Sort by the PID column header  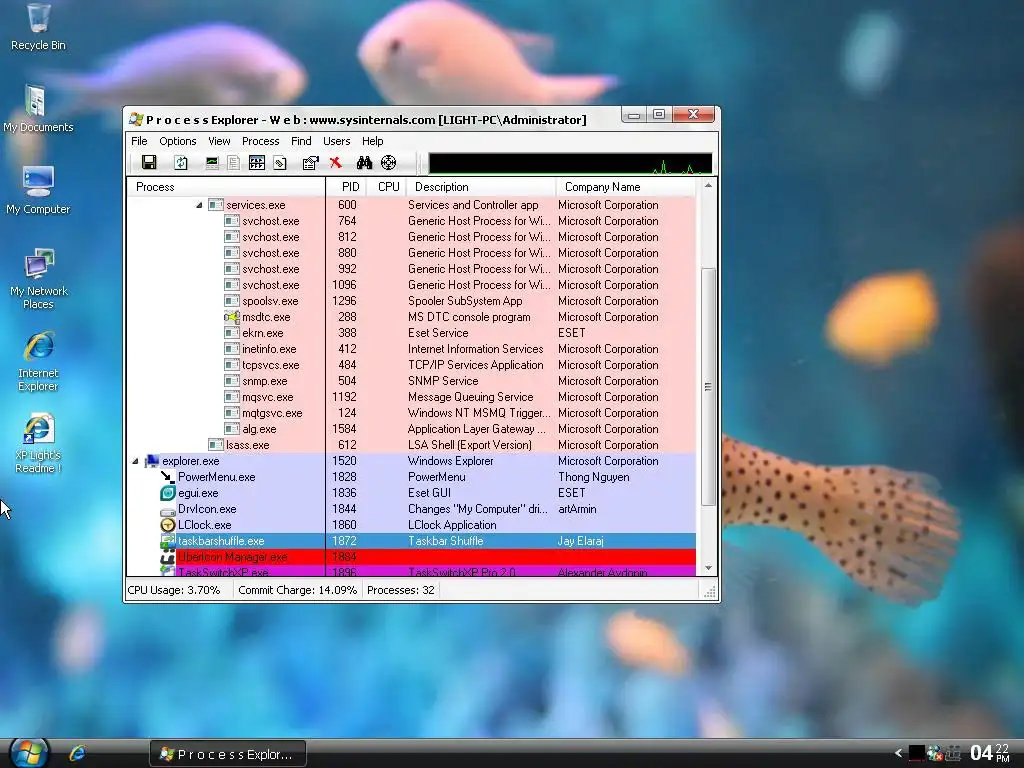coord(346,187)
